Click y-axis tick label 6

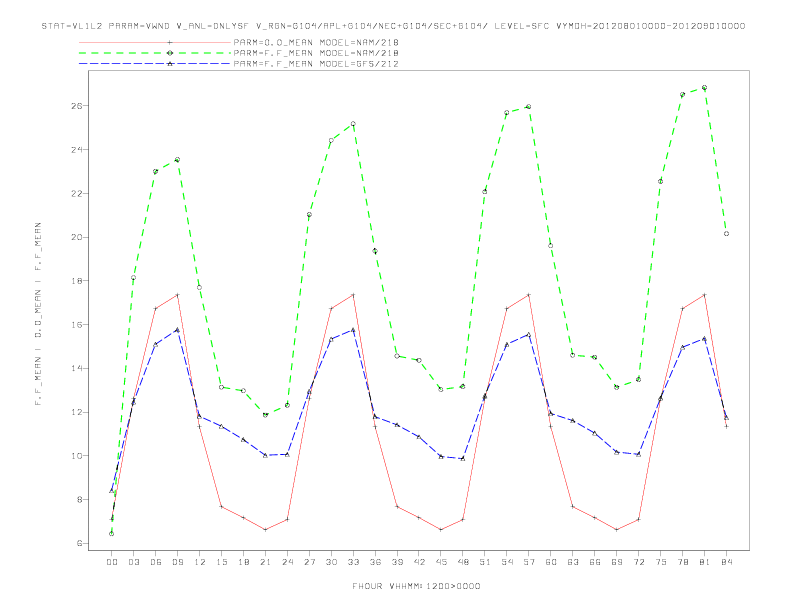coord(79,543)
